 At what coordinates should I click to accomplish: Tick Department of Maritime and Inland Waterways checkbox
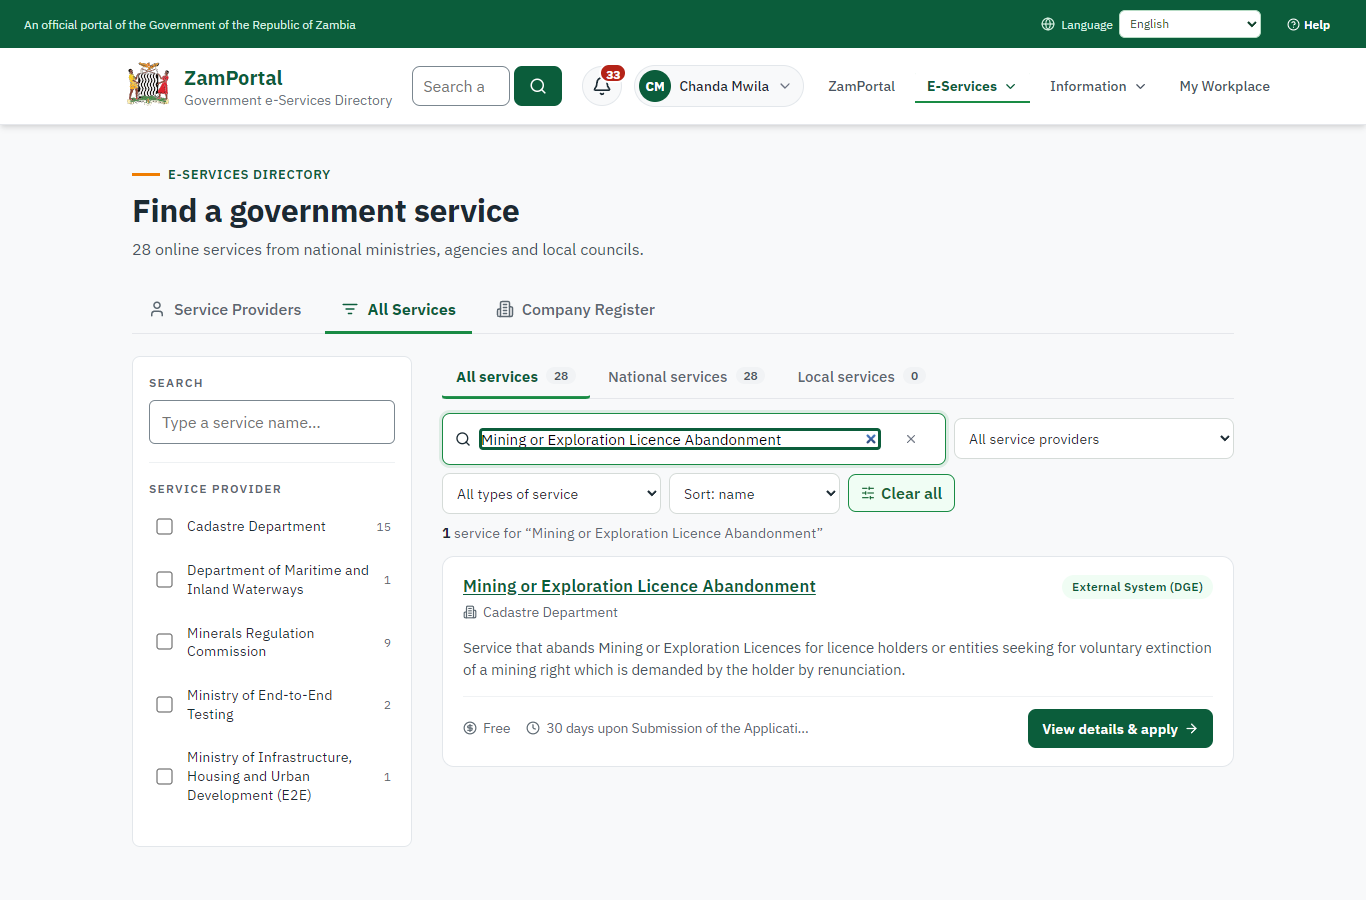click(165, 580)
